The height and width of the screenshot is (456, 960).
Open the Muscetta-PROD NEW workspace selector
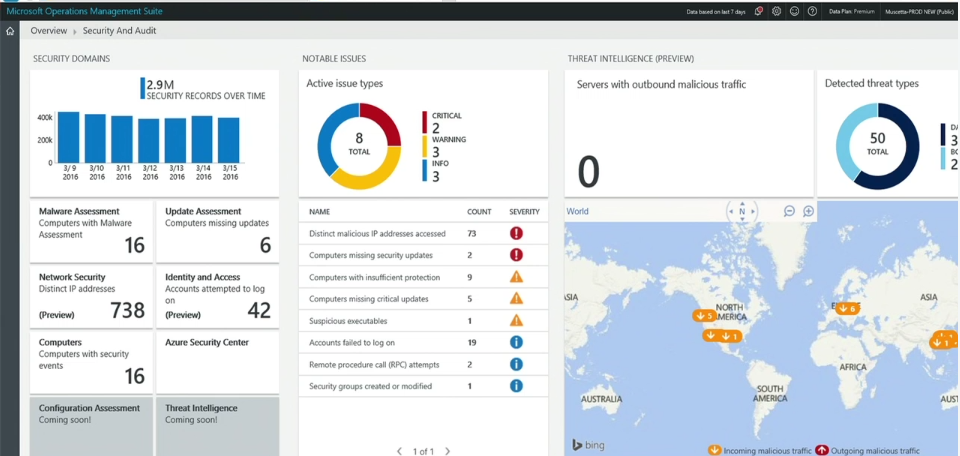click(x=919, y=11)
